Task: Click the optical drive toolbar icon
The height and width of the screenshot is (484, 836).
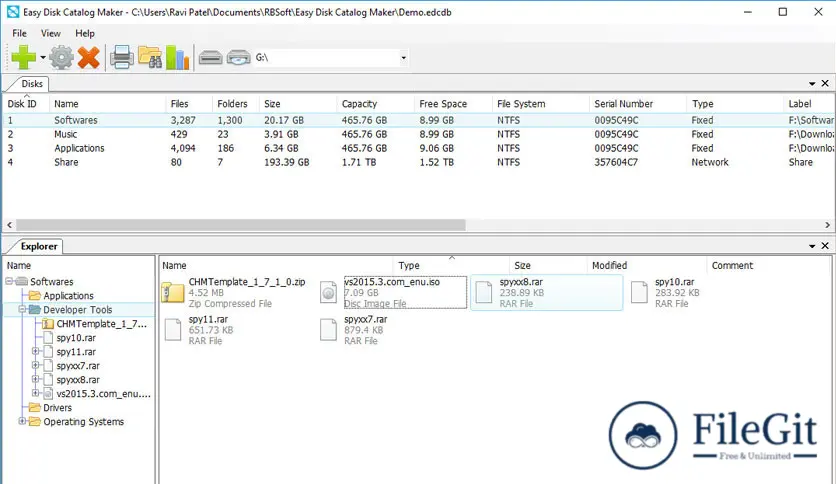Action: [x=238, y=57]
